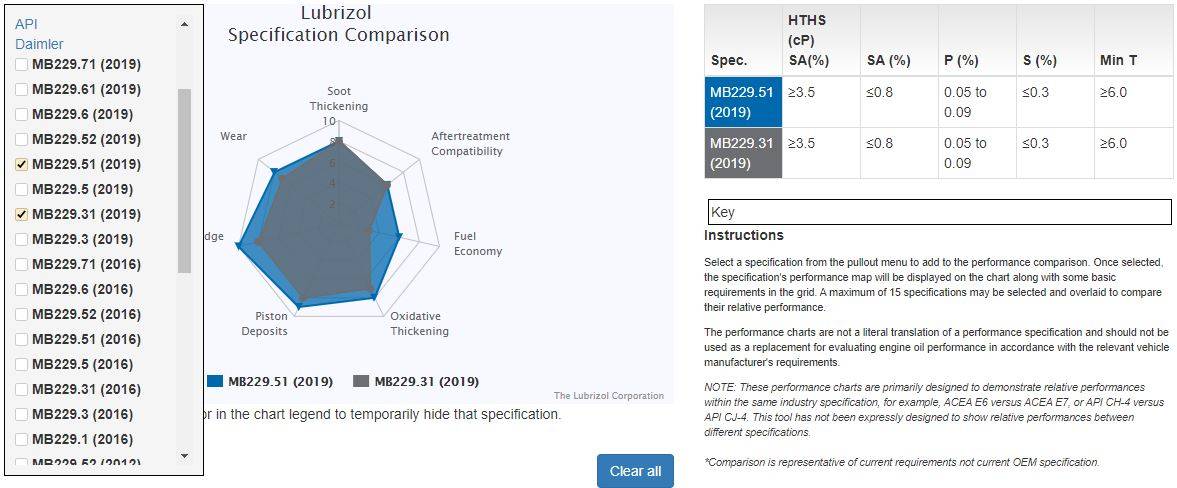1177x488 pixels.
Task: Click the MB229.31 (2019) row header cell
Action: coord(743,153)
